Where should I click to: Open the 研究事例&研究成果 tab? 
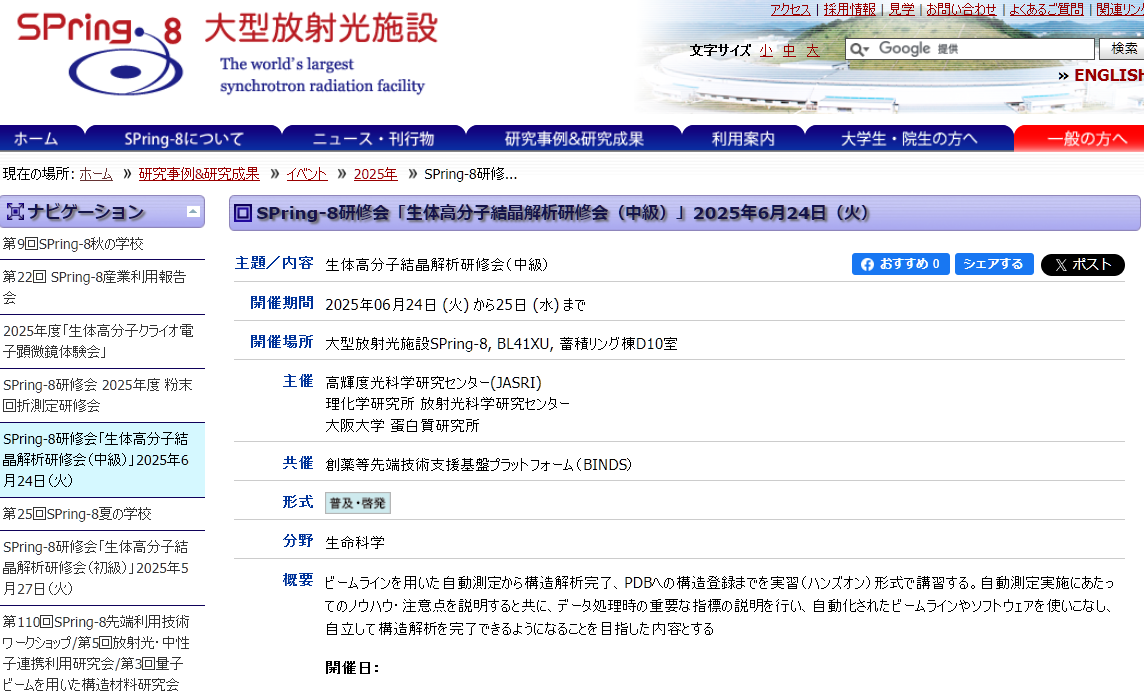[573, 139]
